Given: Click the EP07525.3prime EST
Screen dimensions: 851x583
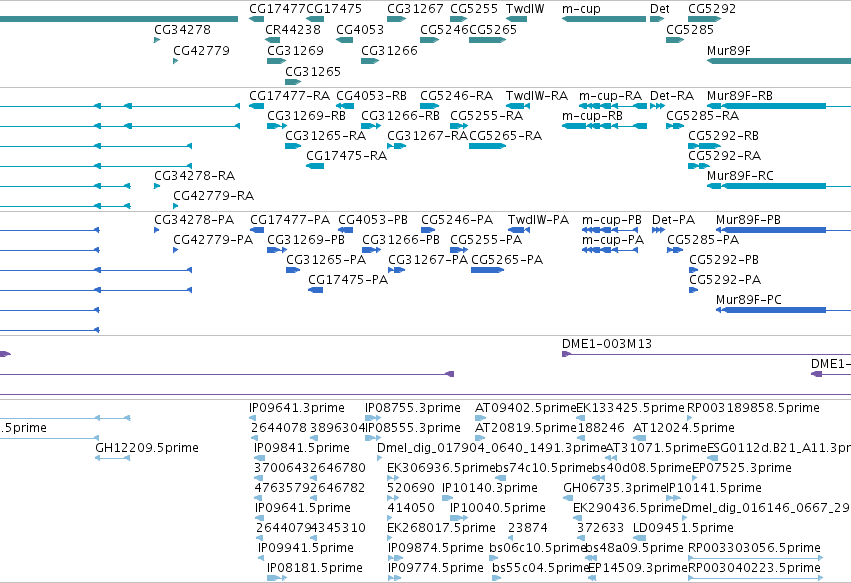Looking at the screenshot, I should (695, 478).
